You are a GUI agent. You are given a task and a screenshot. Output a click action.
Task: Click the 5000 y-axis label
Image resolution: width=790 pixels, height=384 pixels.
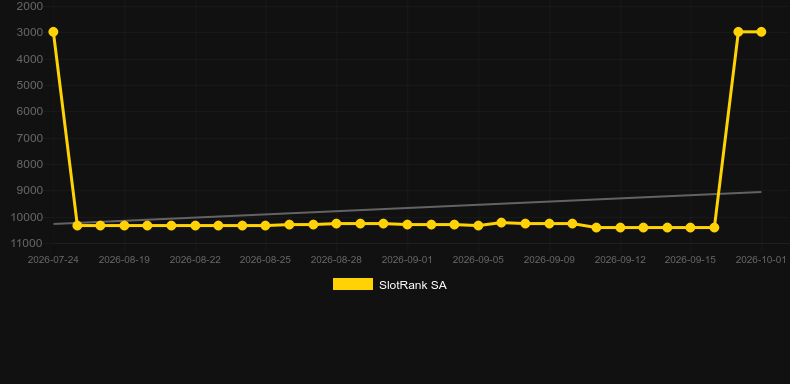[30, 85]
